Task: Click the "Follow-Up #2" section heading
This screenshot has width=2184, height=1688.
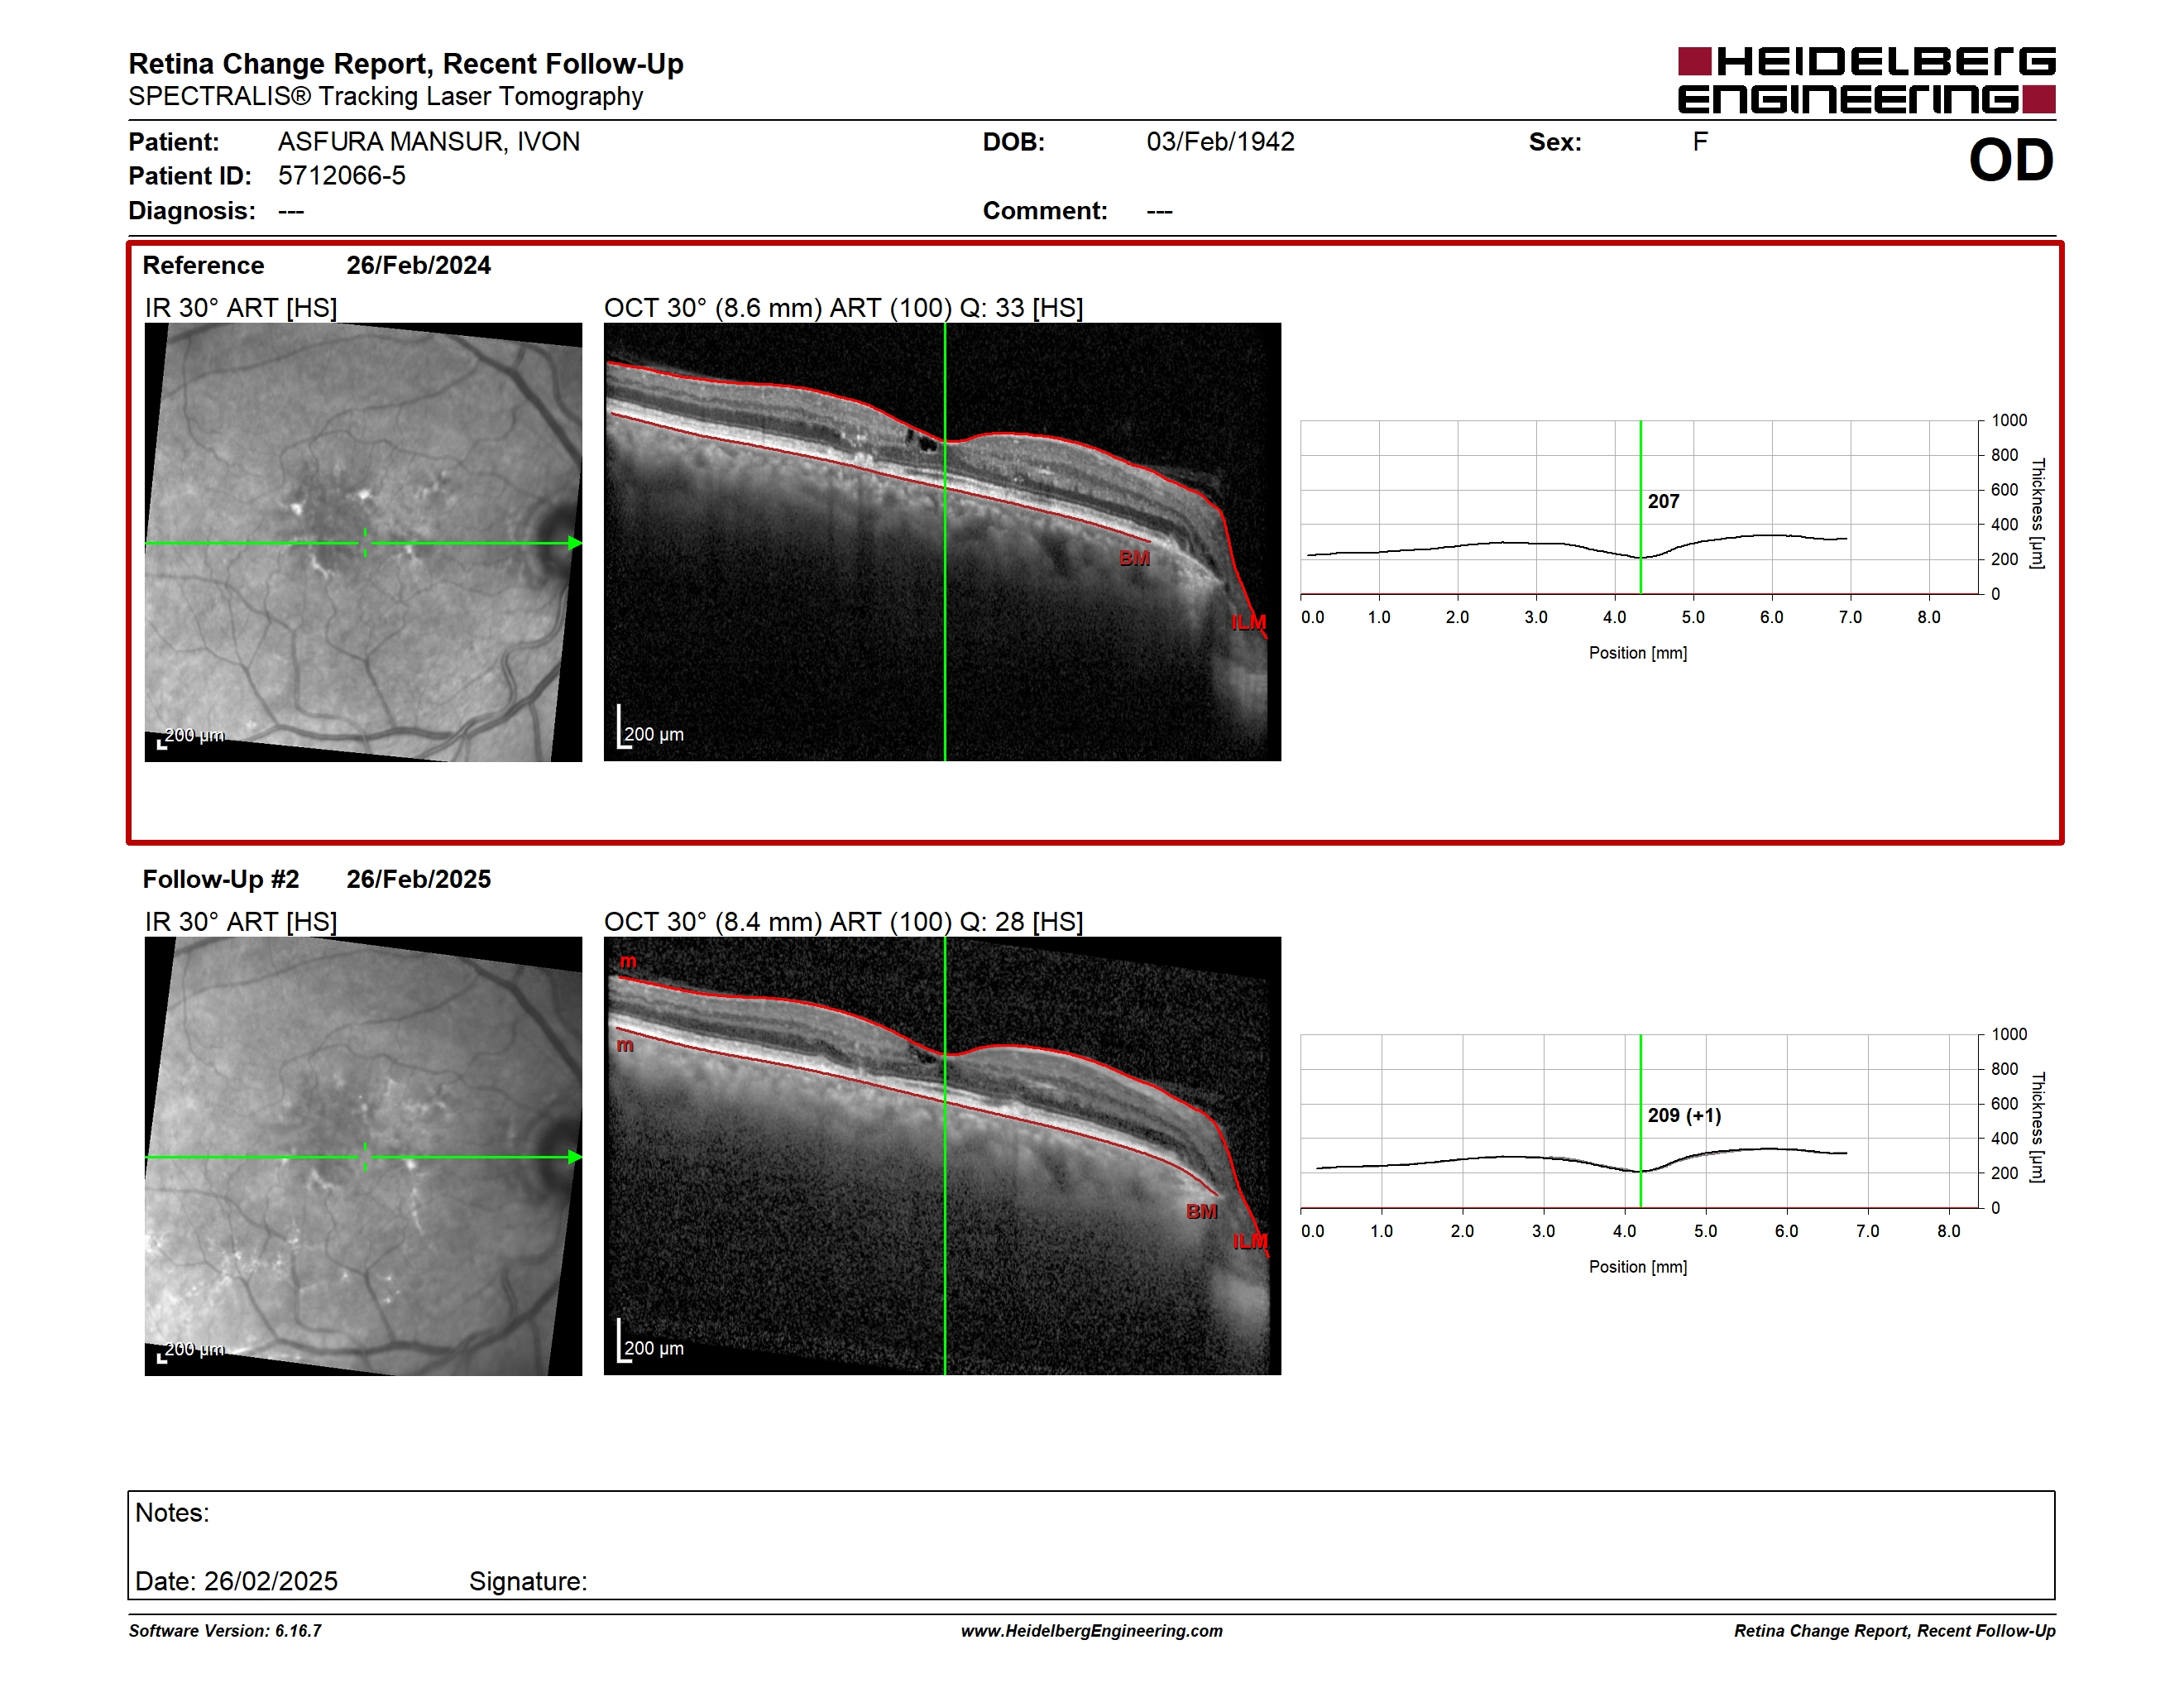Action: click(x=220, y=879)
